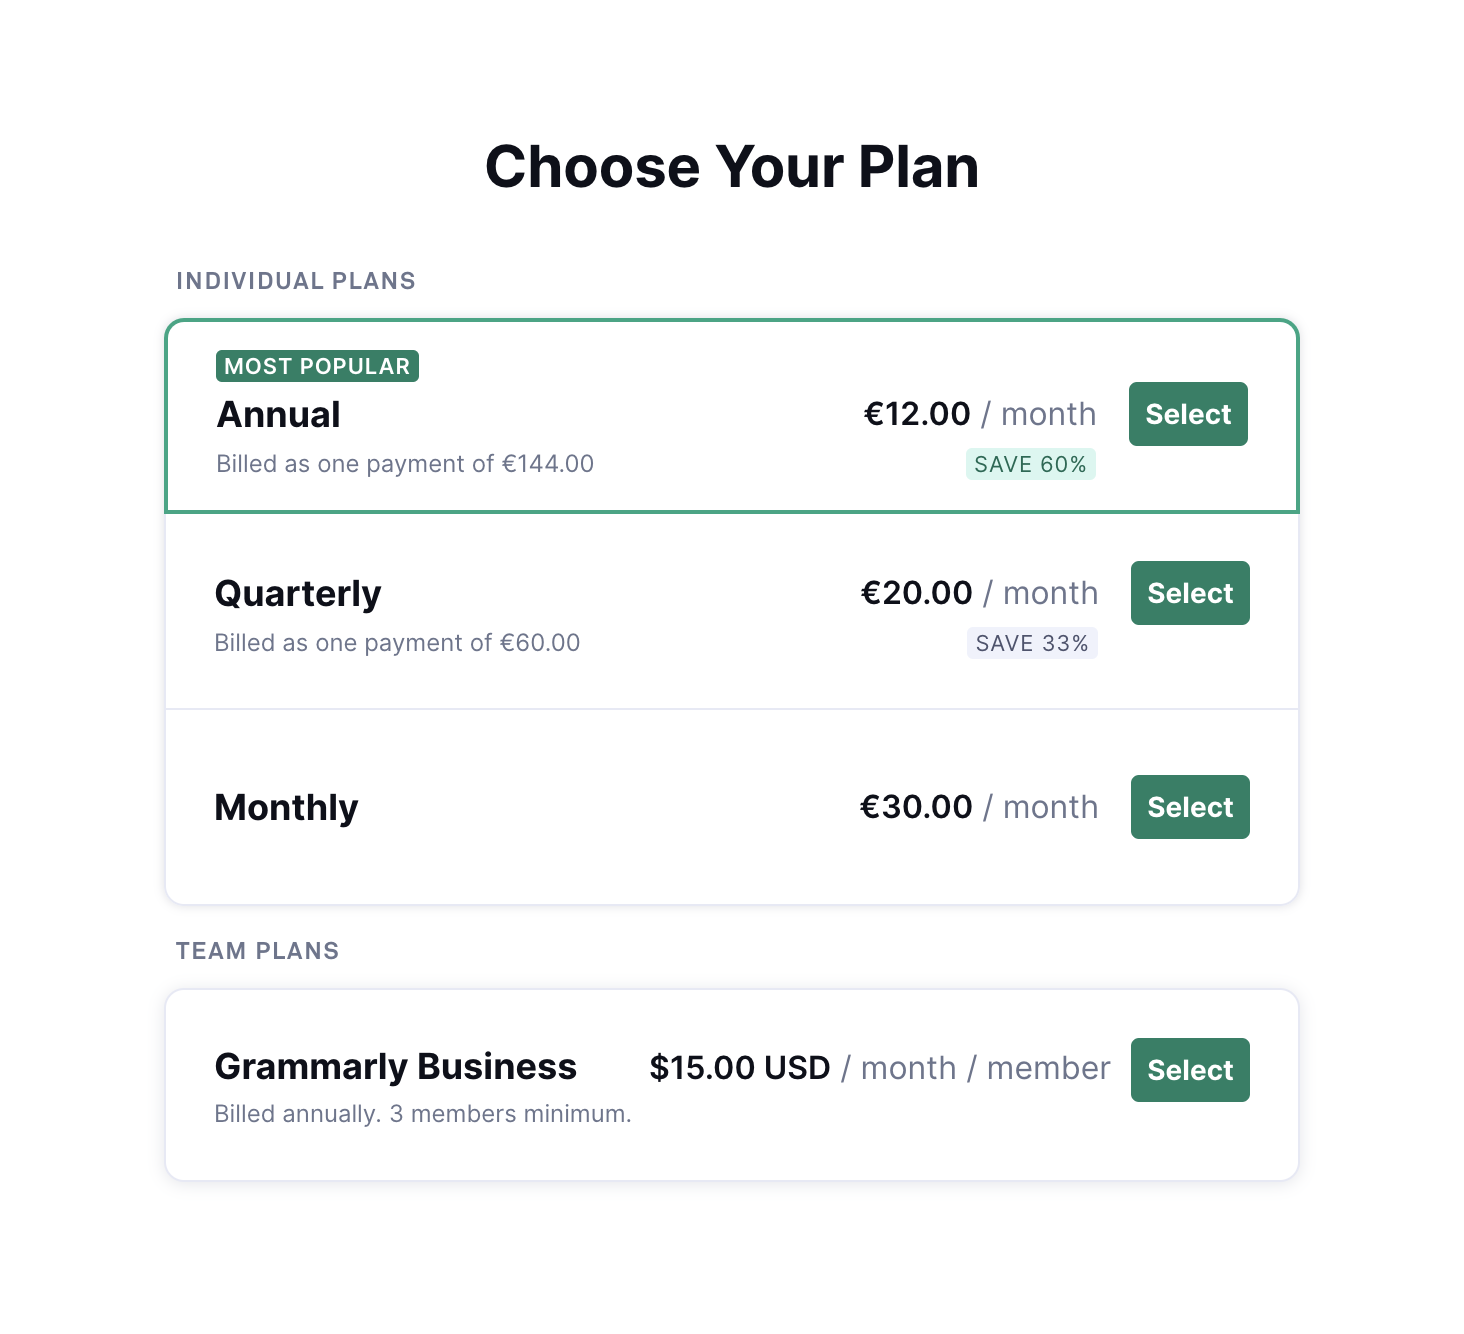The image size is (1464, 1334).
Task: Click the Quarterly plan title
Action: [298, 594]
